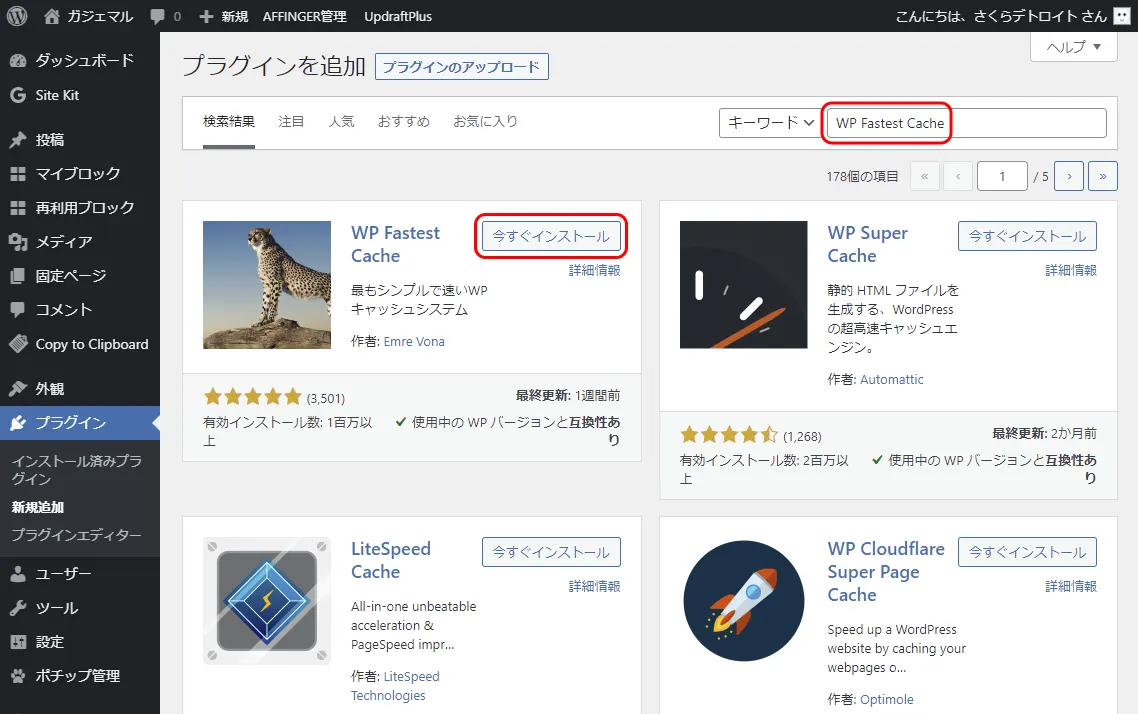The image size is (1138, 714).
Task: Open the WP Super Cache title link
Action: pos(867,245)
